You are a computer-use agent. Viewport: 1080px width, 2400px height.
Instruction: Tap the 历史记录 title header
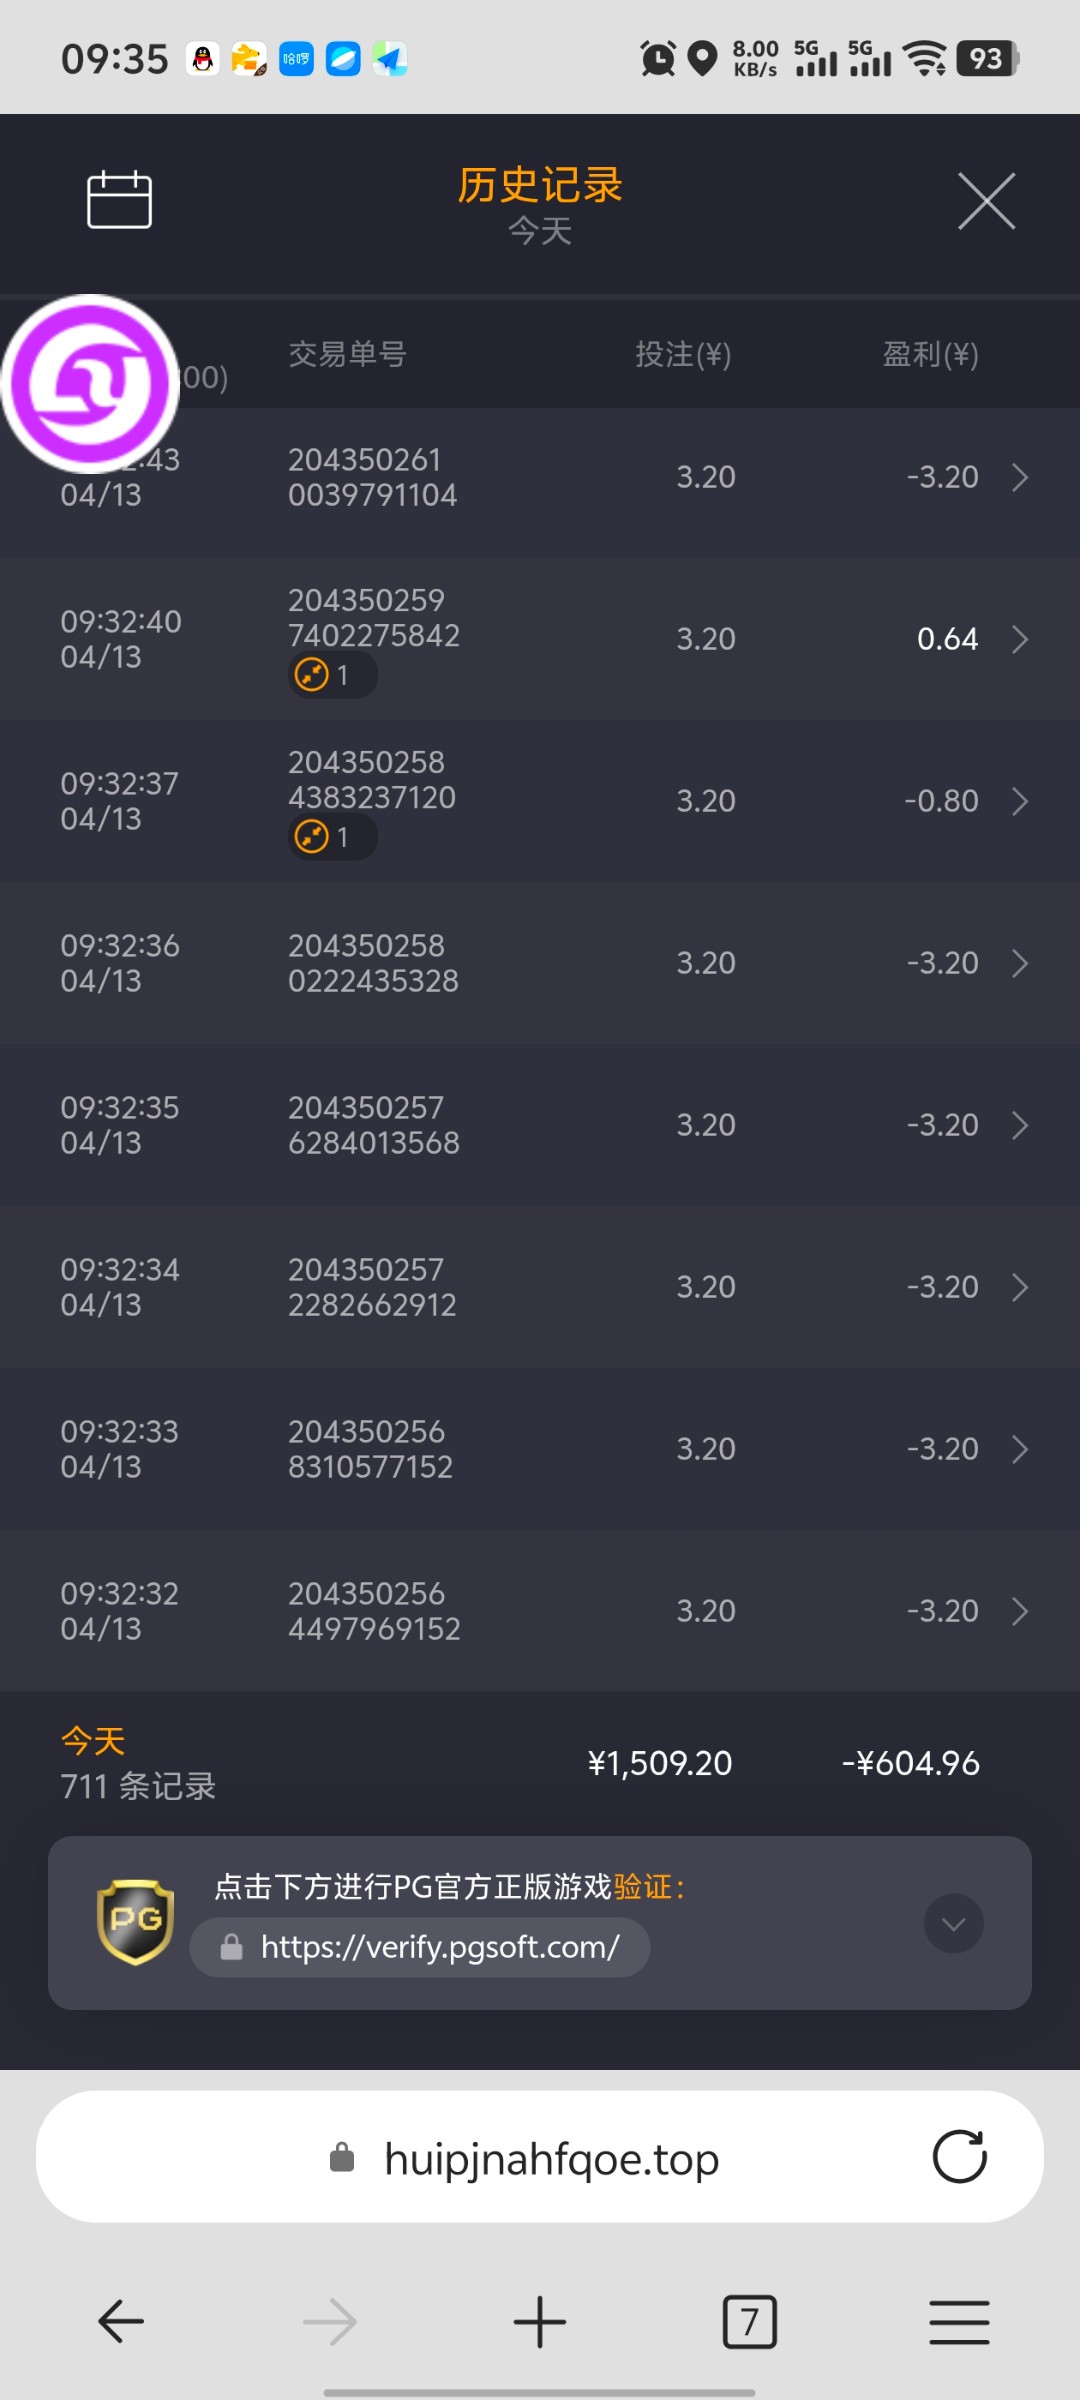pyautogui.click(x=540, y=186)
